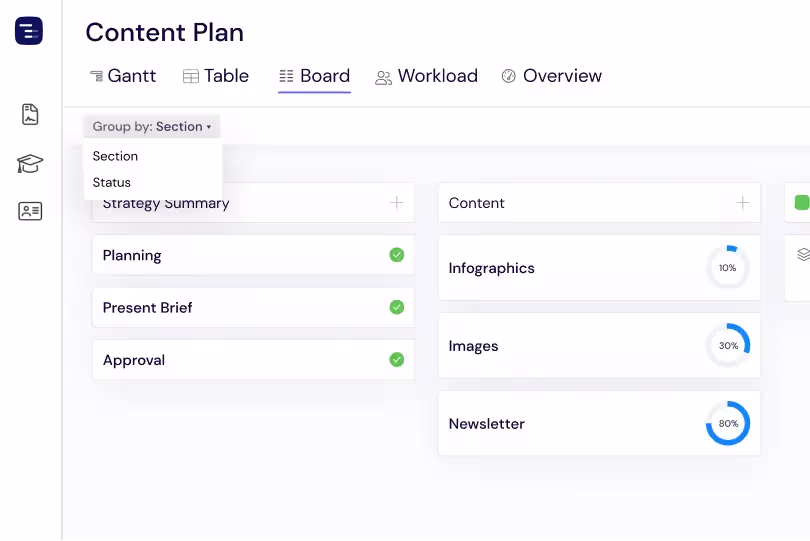Open the Planning card
Screen dimensions: 810x541
[x=253, y=255]
